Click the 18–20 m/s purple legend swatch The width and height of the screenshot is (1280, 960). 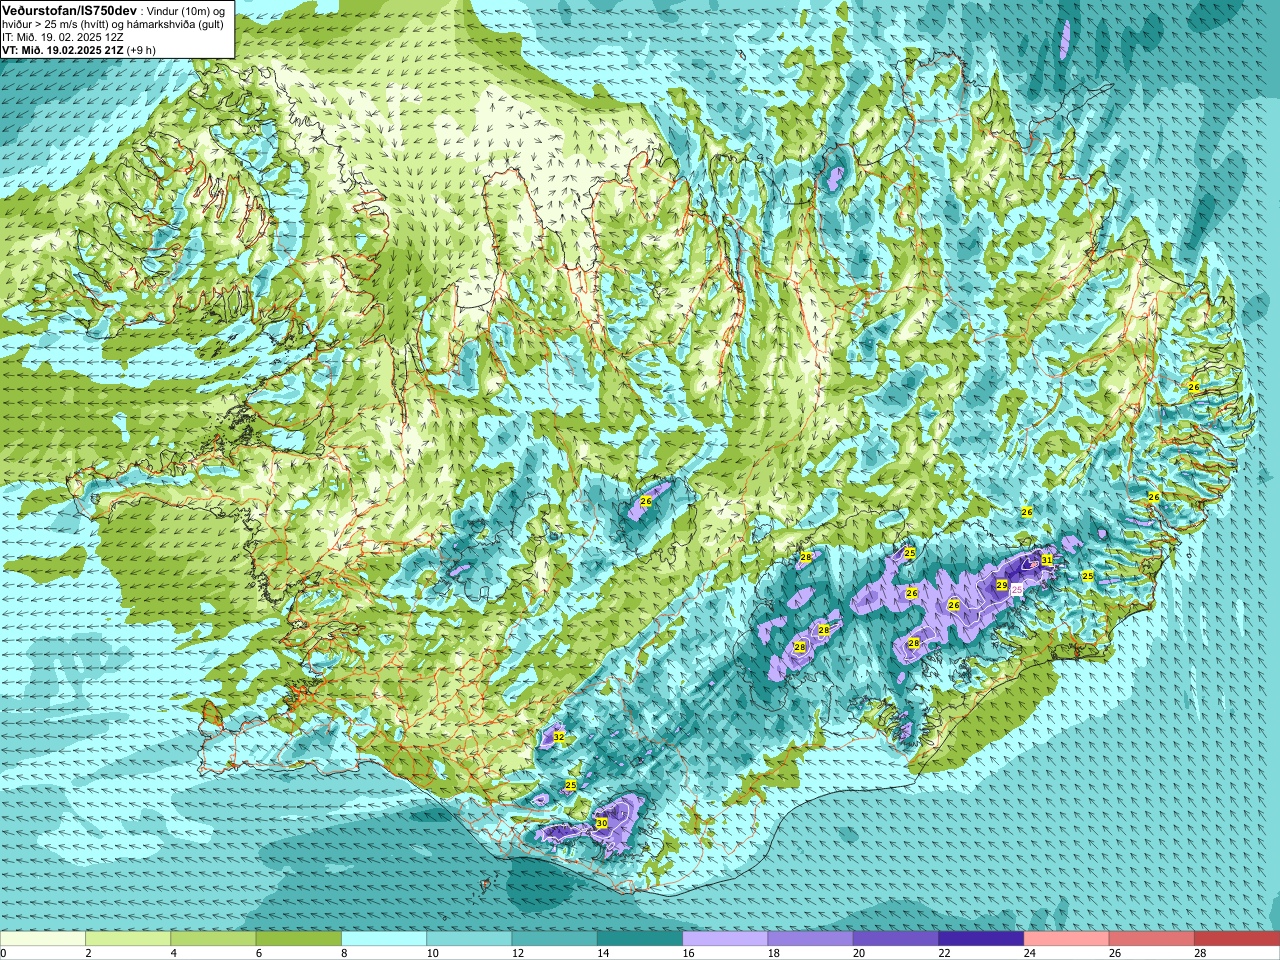(x=810, y=939)
